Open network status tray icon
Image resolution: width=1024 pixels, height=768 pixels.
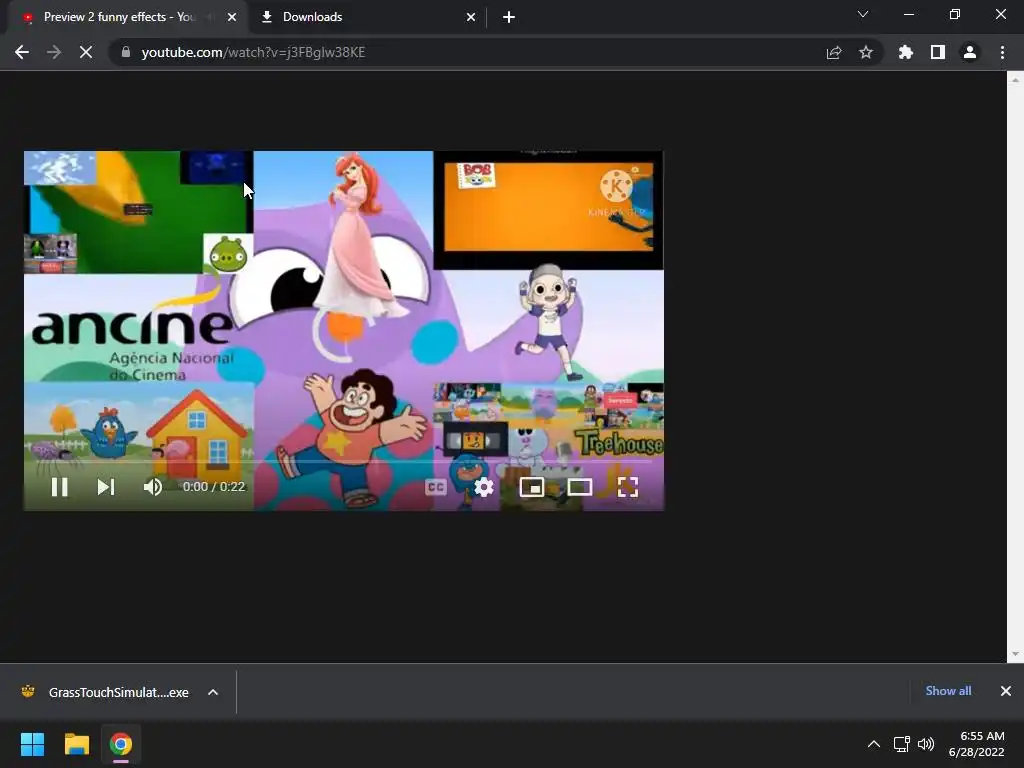click(x=902, y=744)
